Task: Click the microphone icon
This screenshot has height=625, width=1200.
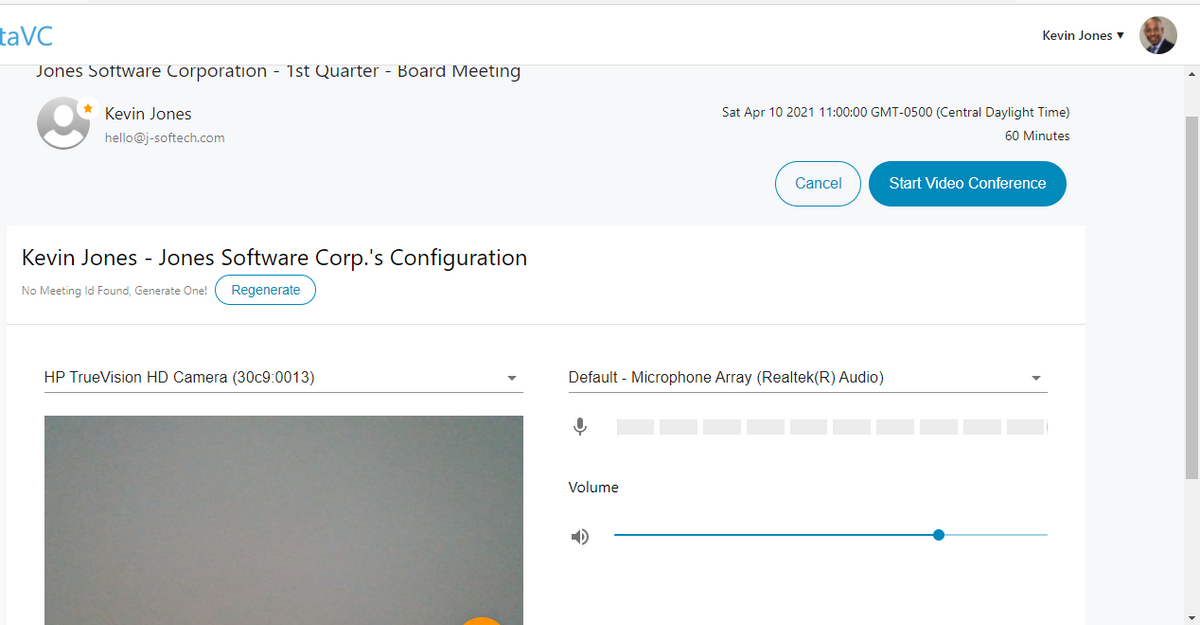Action: pyautogui.click(x=579, y=427)
